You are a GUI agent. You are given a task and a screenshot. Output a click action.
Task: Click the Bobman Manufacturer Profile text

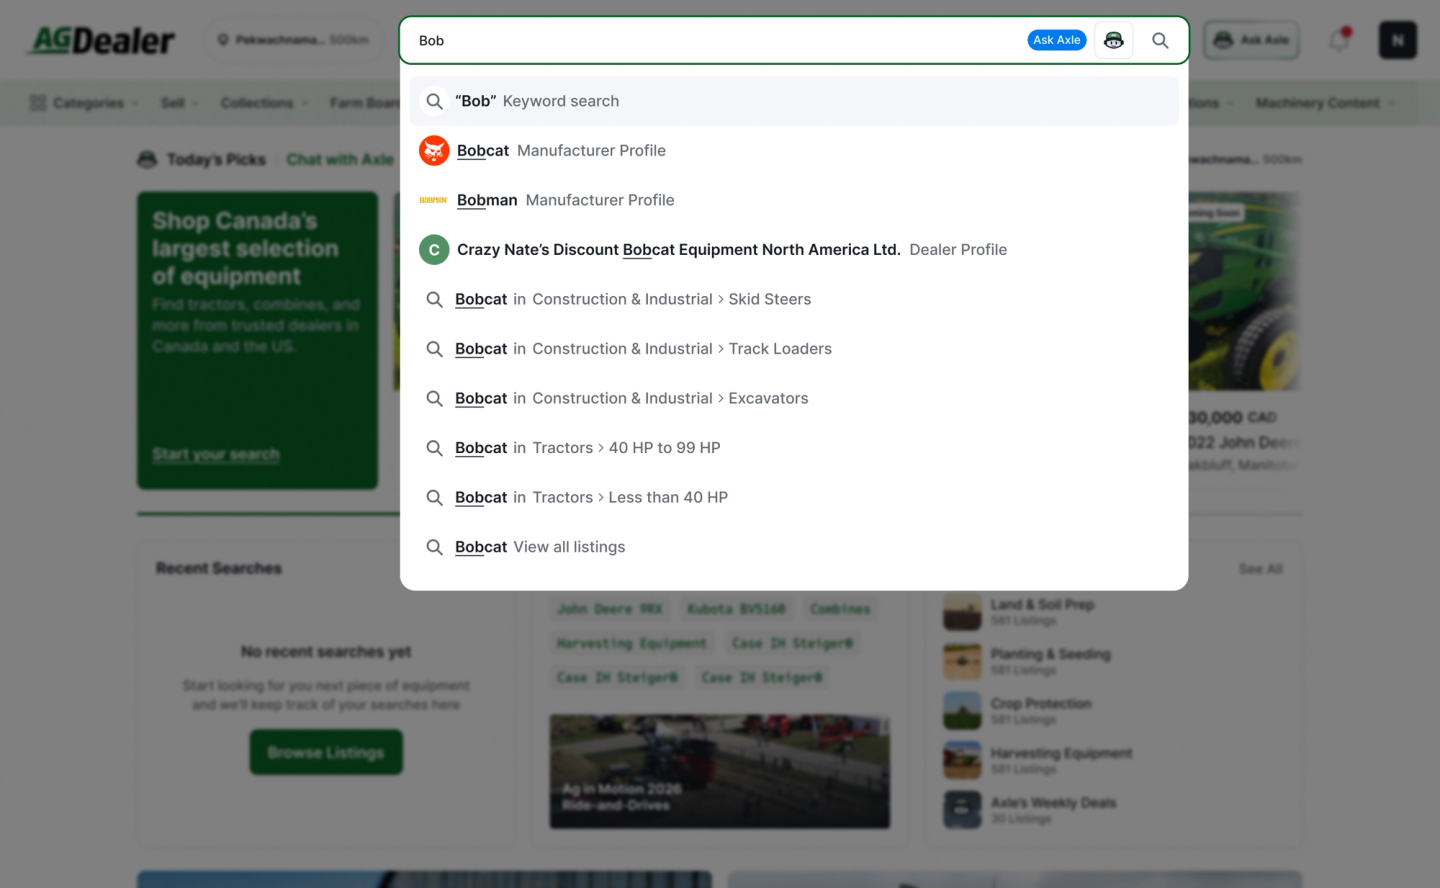point(566,200)
